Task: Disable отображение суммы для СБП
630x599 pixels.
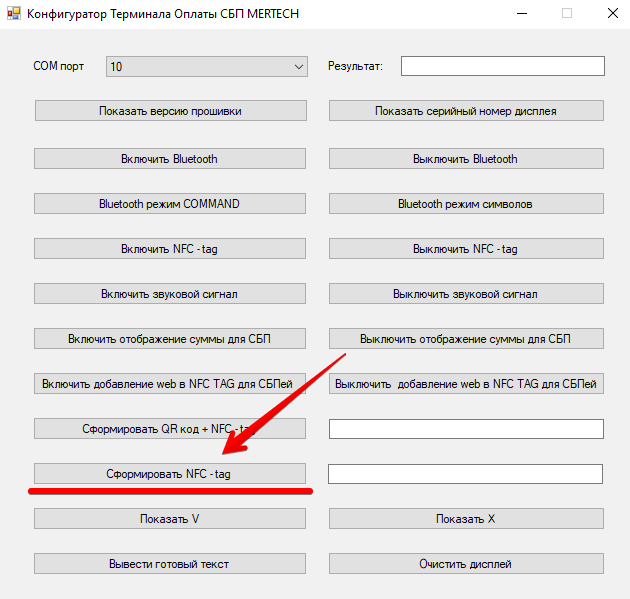Action: point(466,339)
